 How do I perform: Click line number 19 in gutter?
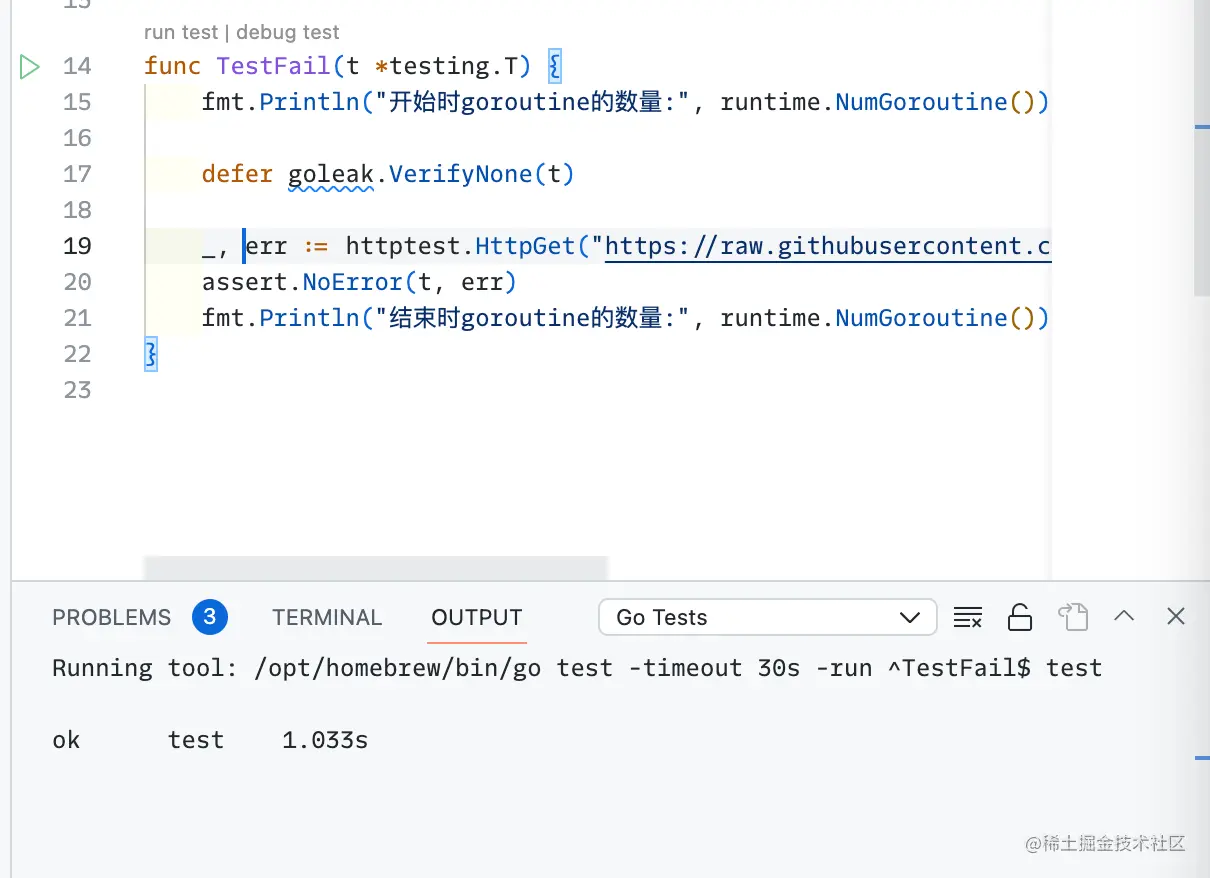pyautogui.click(x=77, y=246)
